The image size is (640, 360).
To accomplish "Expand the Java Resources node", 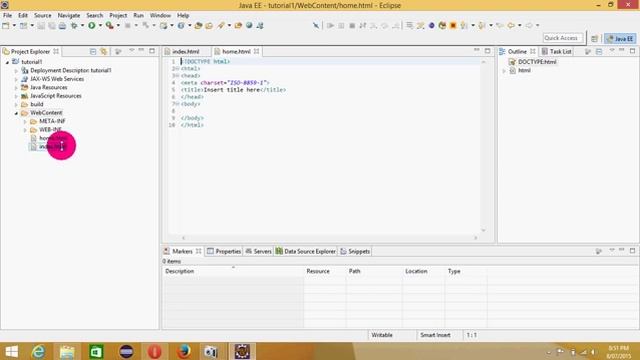I will click(x=16, y=88).
